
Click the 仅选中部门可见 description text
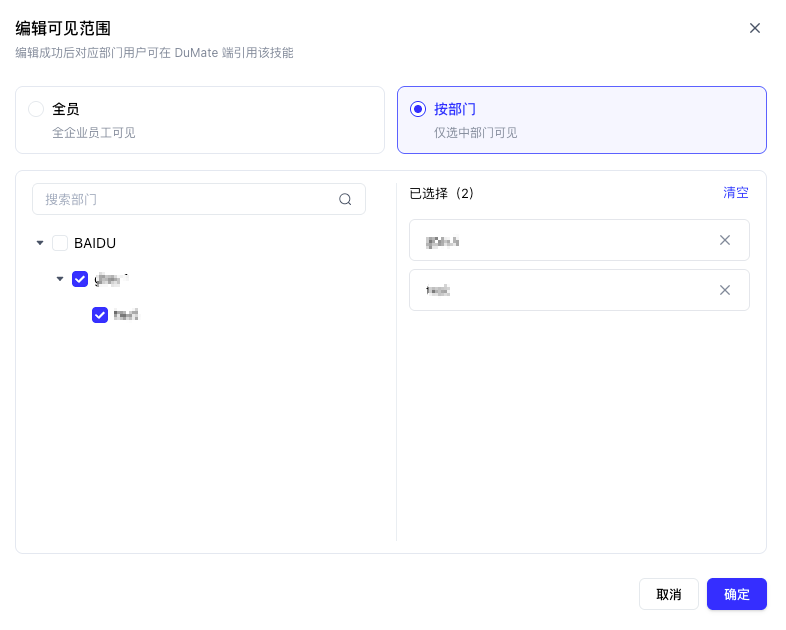[475, 133]
